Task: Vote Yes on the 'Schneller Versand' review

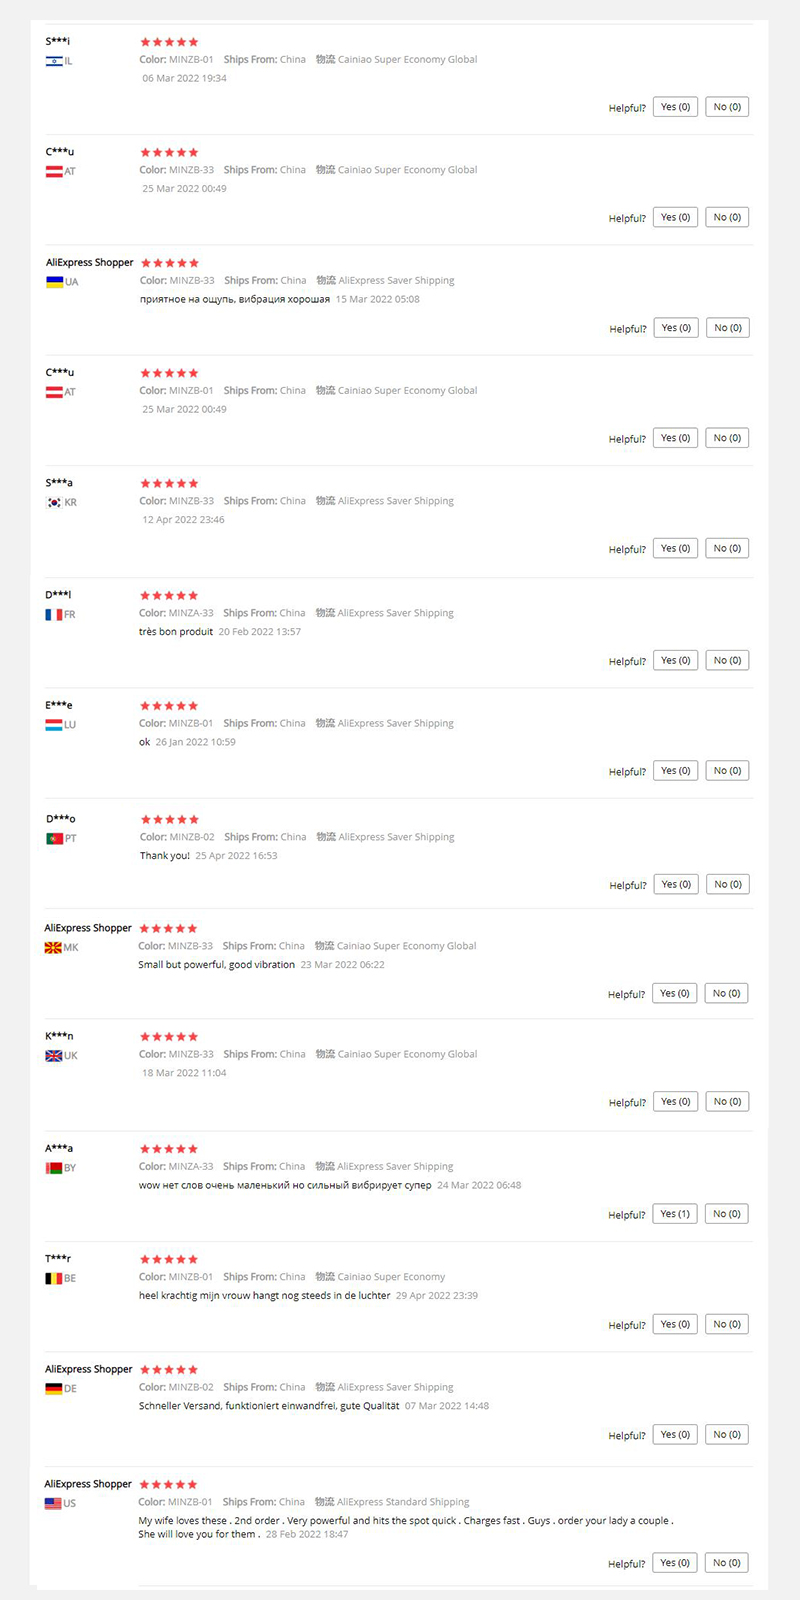Action: pyautogui.click(x=675, y=1434)
